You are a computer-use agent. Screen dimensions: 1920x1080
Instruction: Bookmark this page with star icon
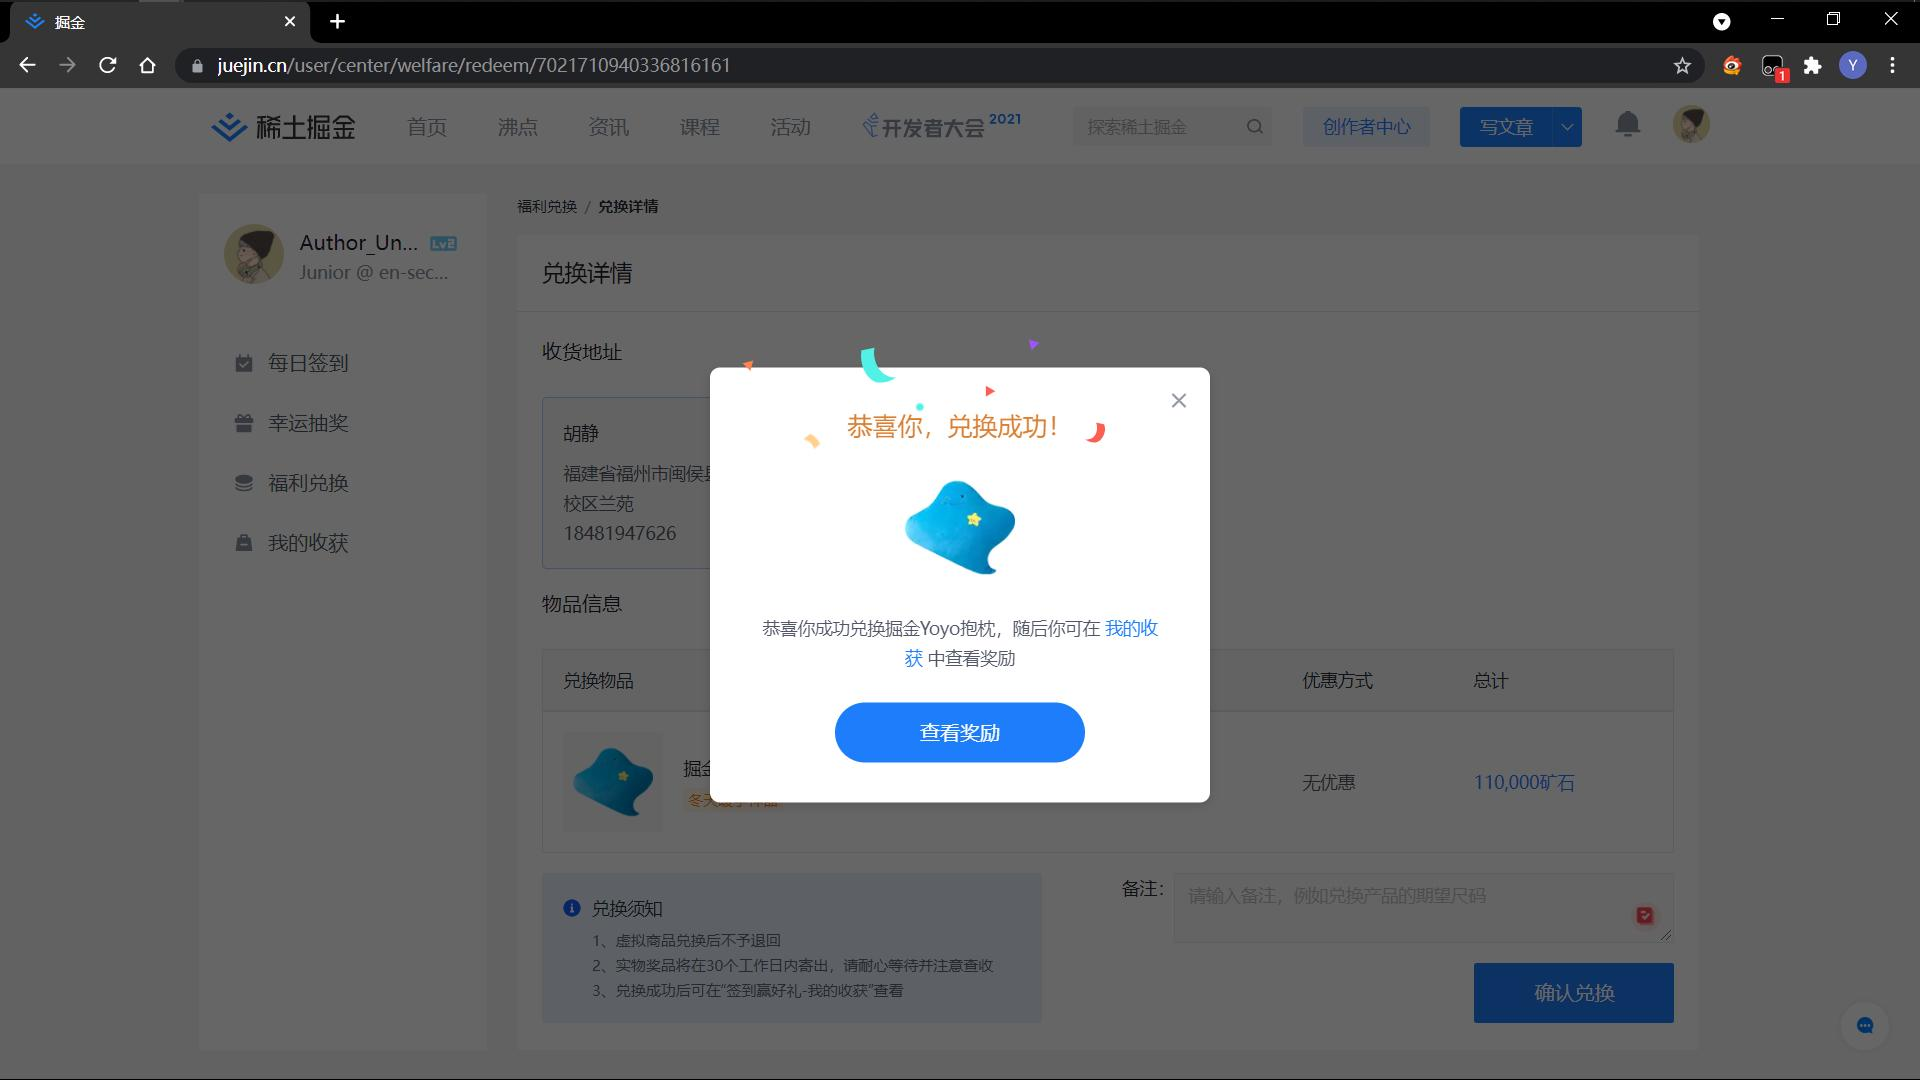pyautogui.click(x=1682, y=66)
